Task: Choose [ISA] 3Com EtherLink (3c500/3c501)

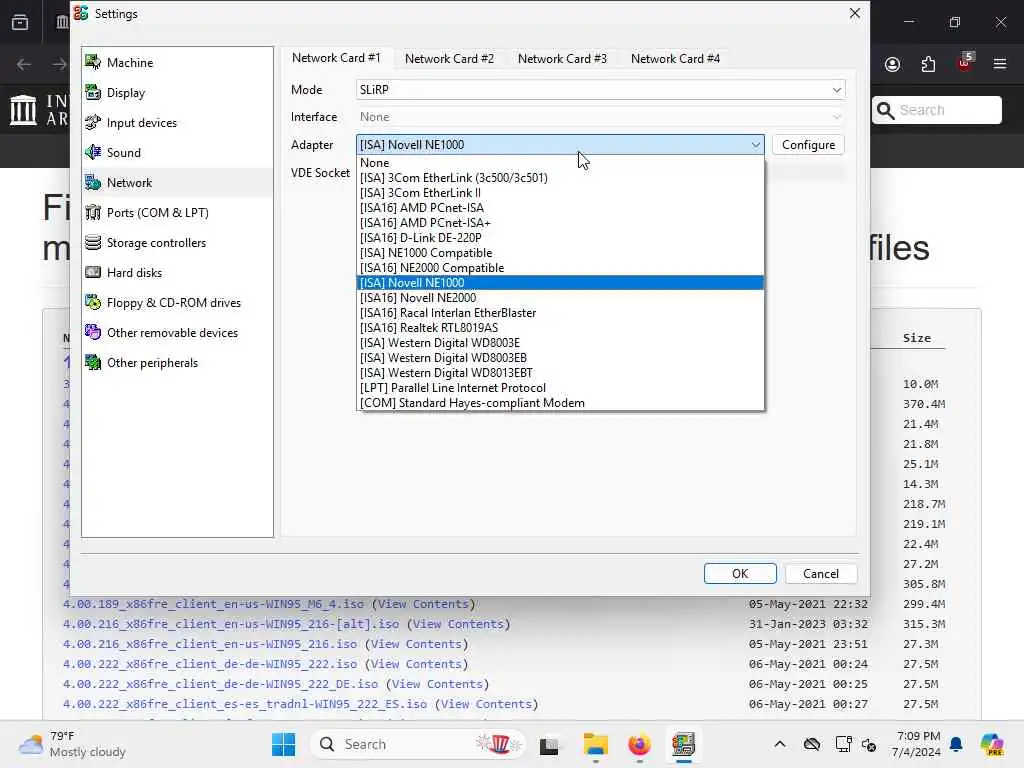Action: [x=560, y=178]
